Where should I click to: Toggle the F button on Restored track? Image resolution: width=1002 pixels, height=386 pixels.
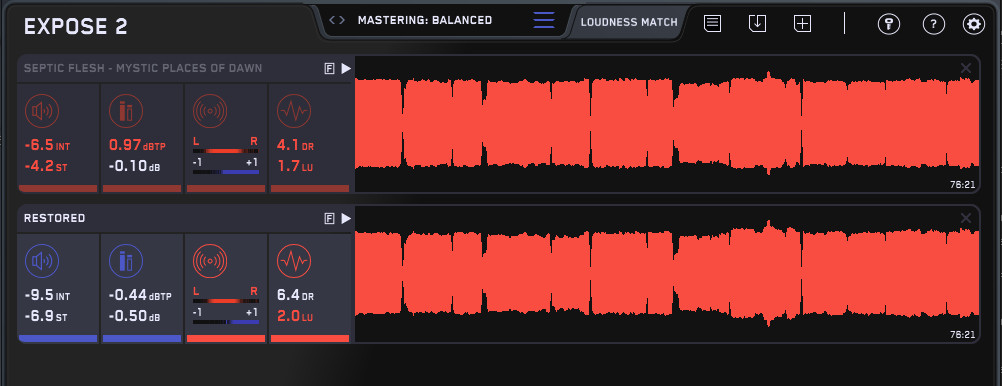pyautogui.click(x=330, y=219)
